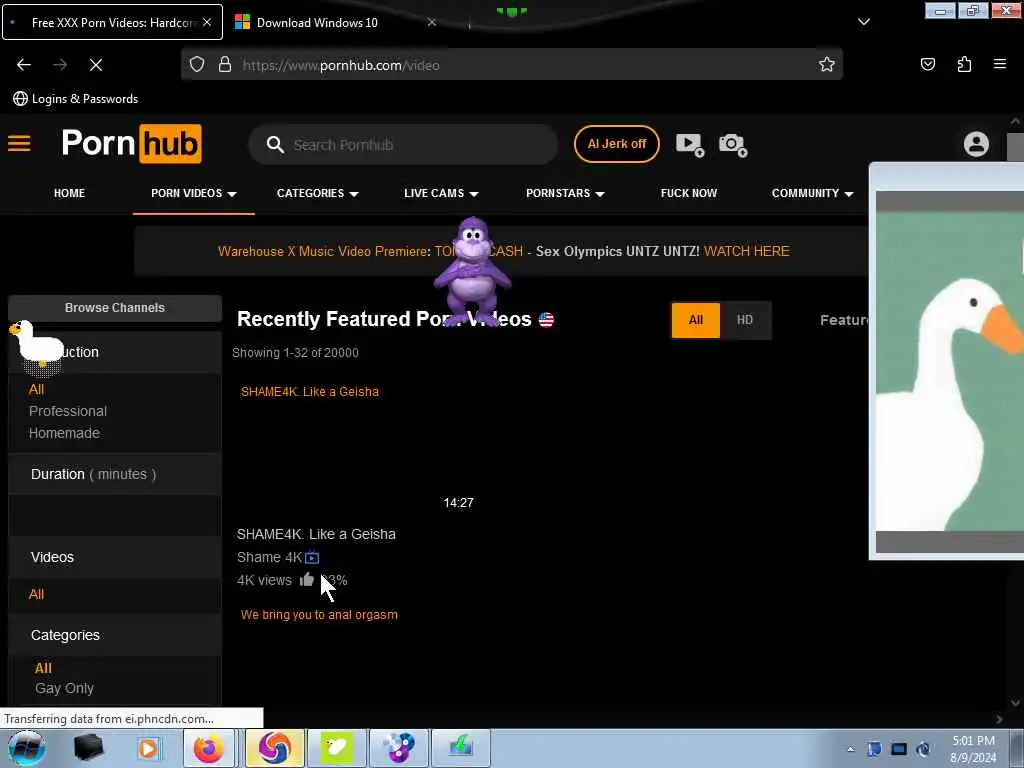Click the site logo in header
This screenshot has height=768, width=1024.
(131, 143)
